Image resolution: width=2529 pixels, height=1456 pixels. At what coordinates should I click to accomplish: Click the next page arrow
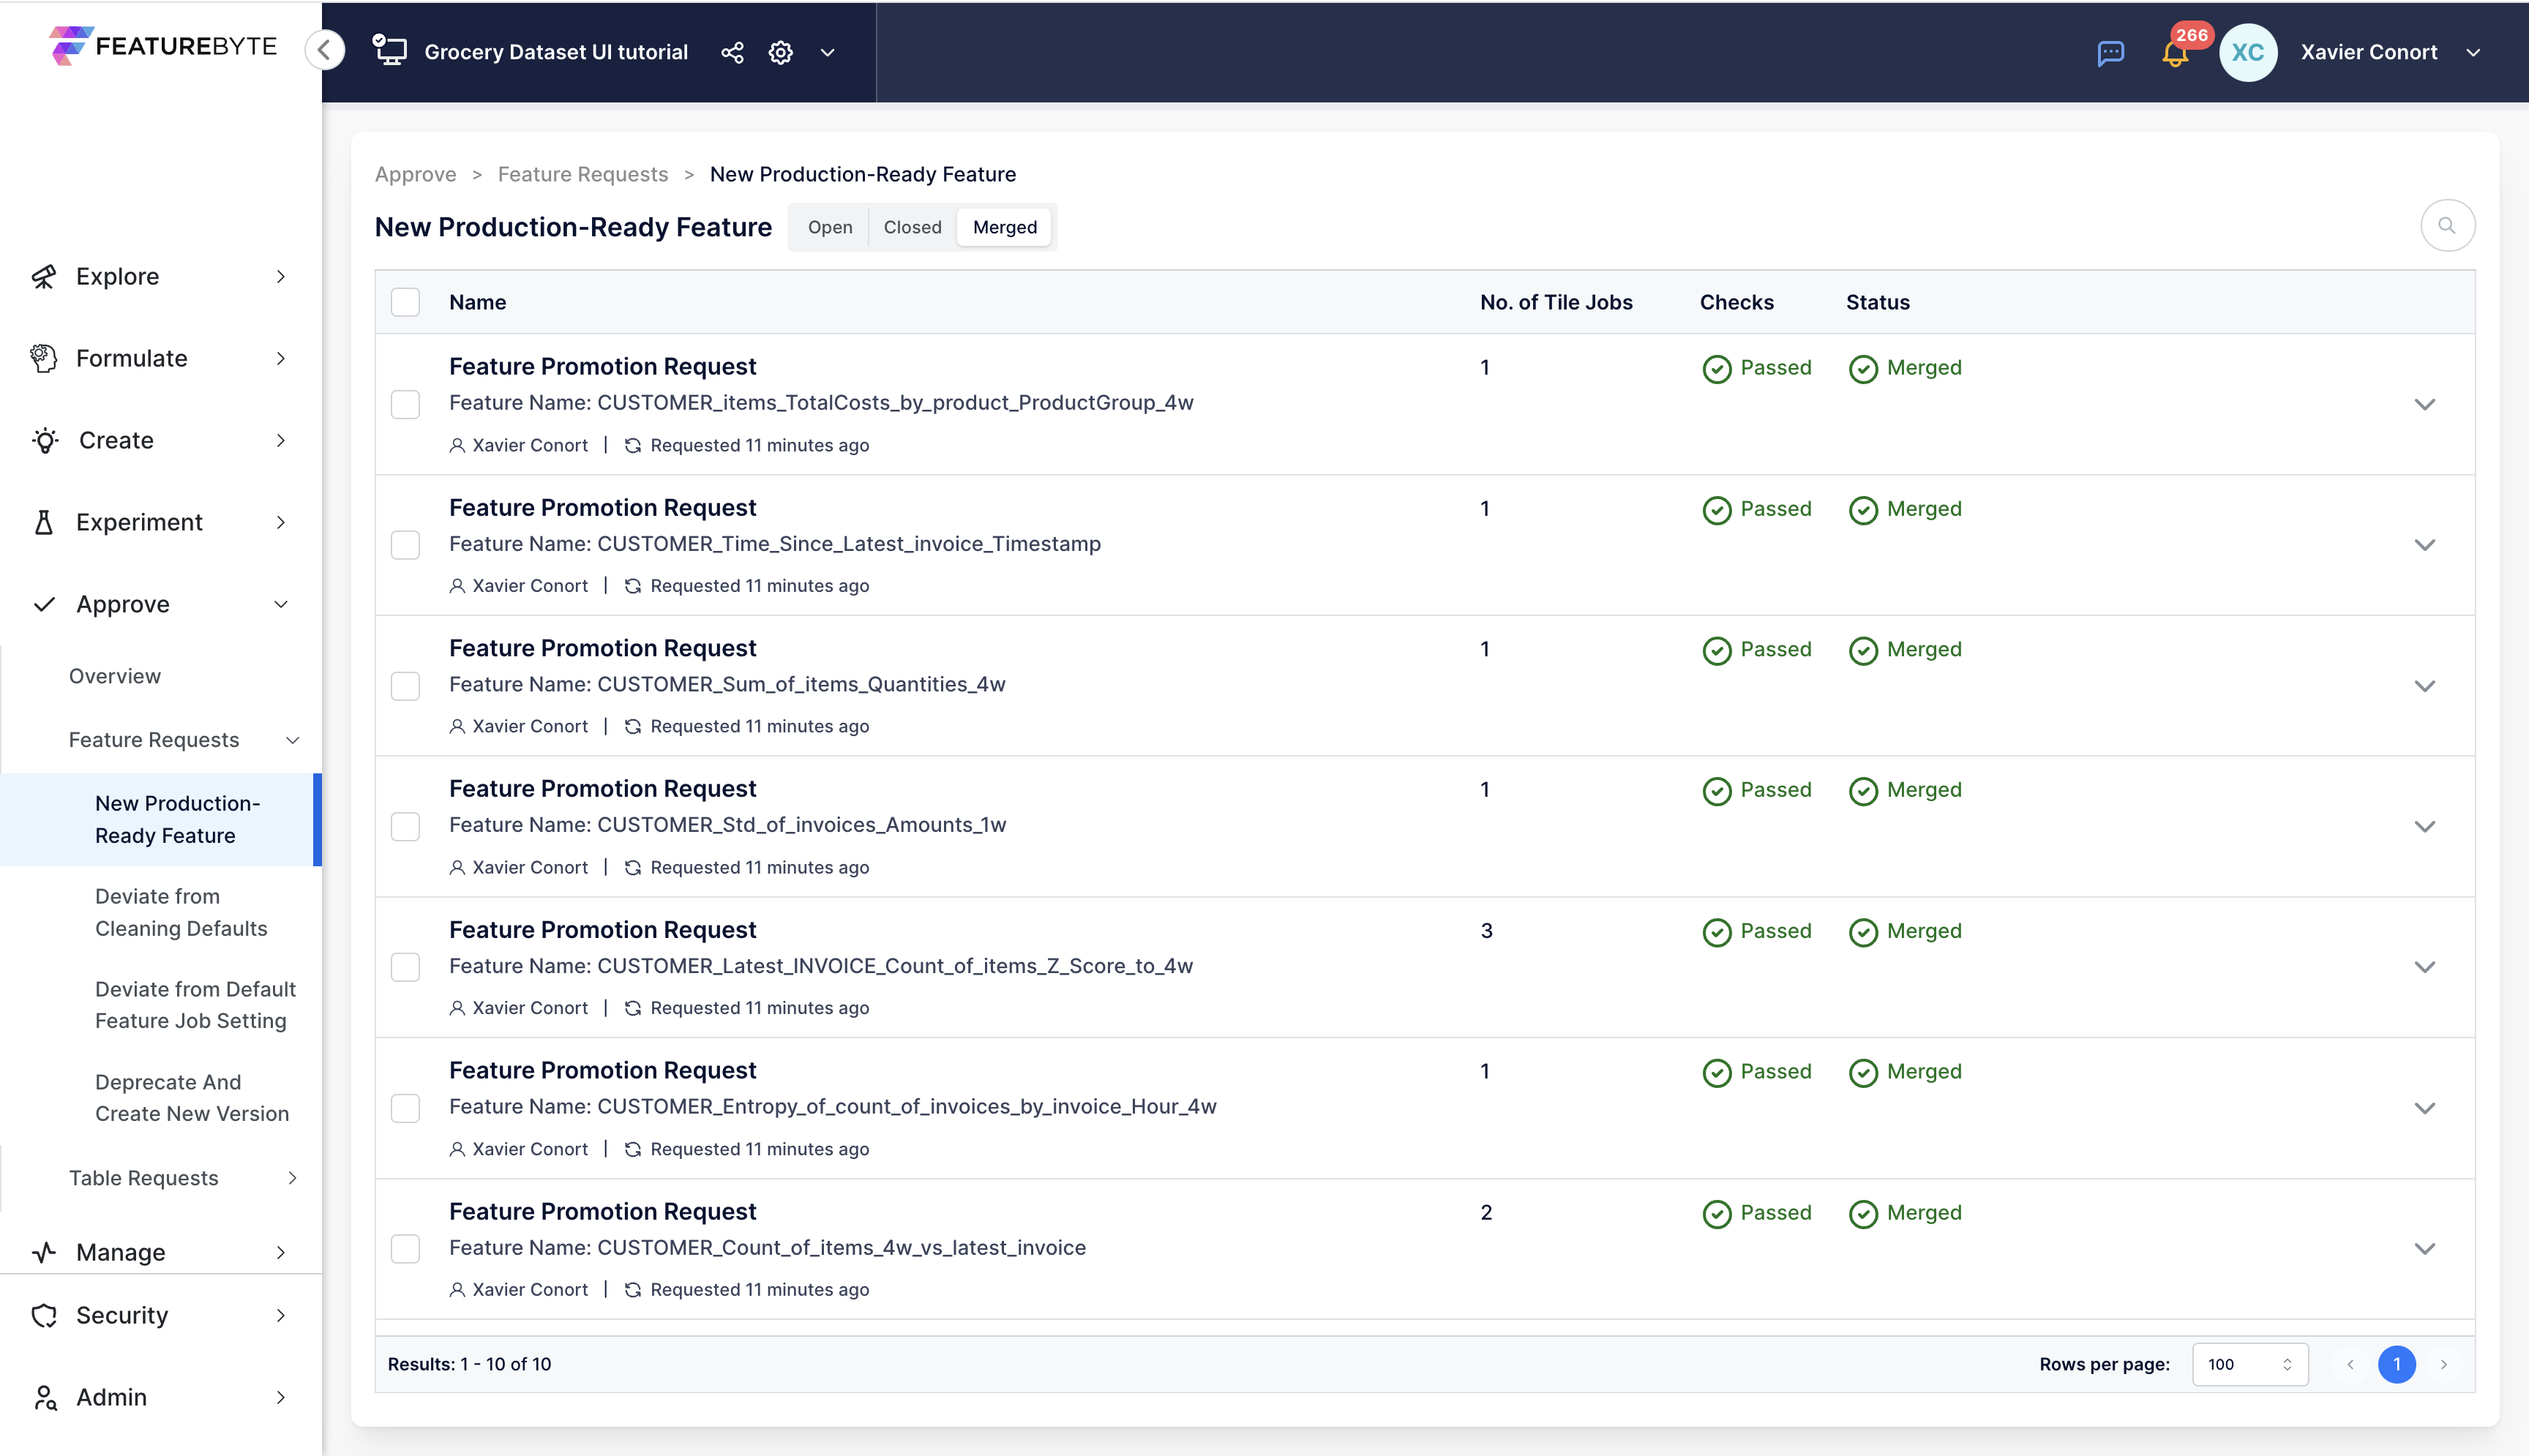point(2443,1364)
